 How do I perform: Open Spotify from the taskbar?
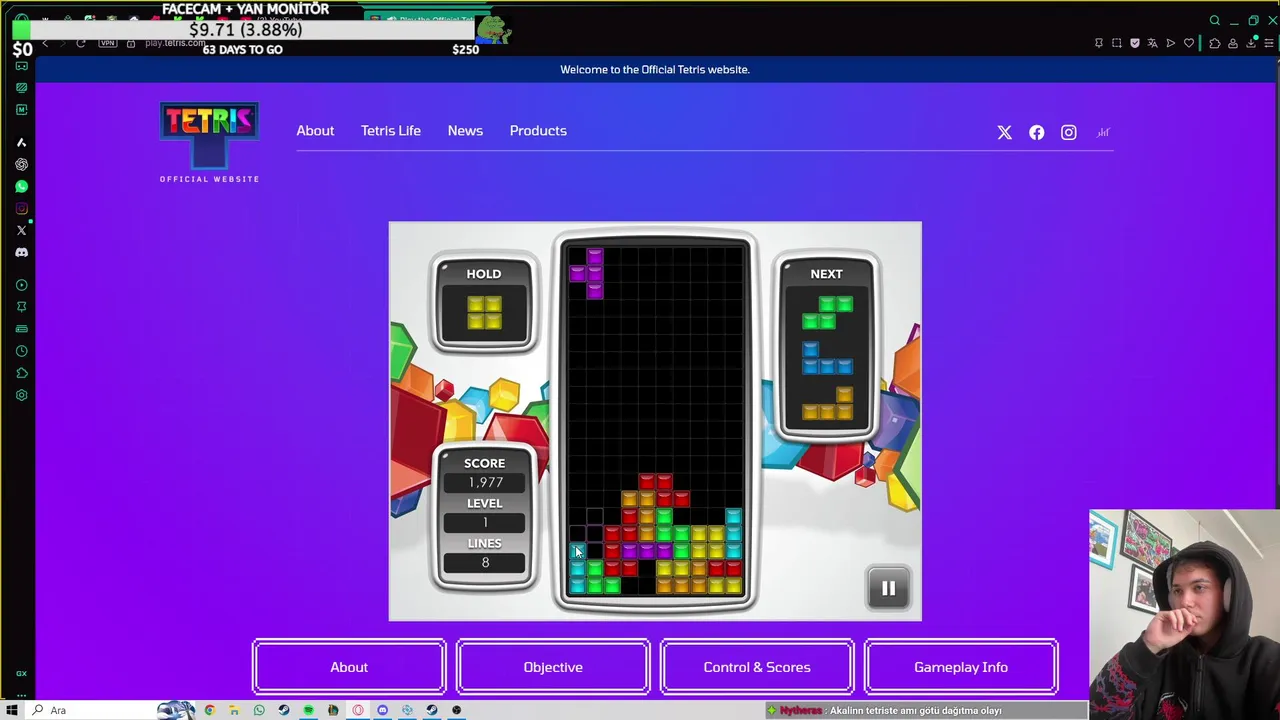(308, 710)
